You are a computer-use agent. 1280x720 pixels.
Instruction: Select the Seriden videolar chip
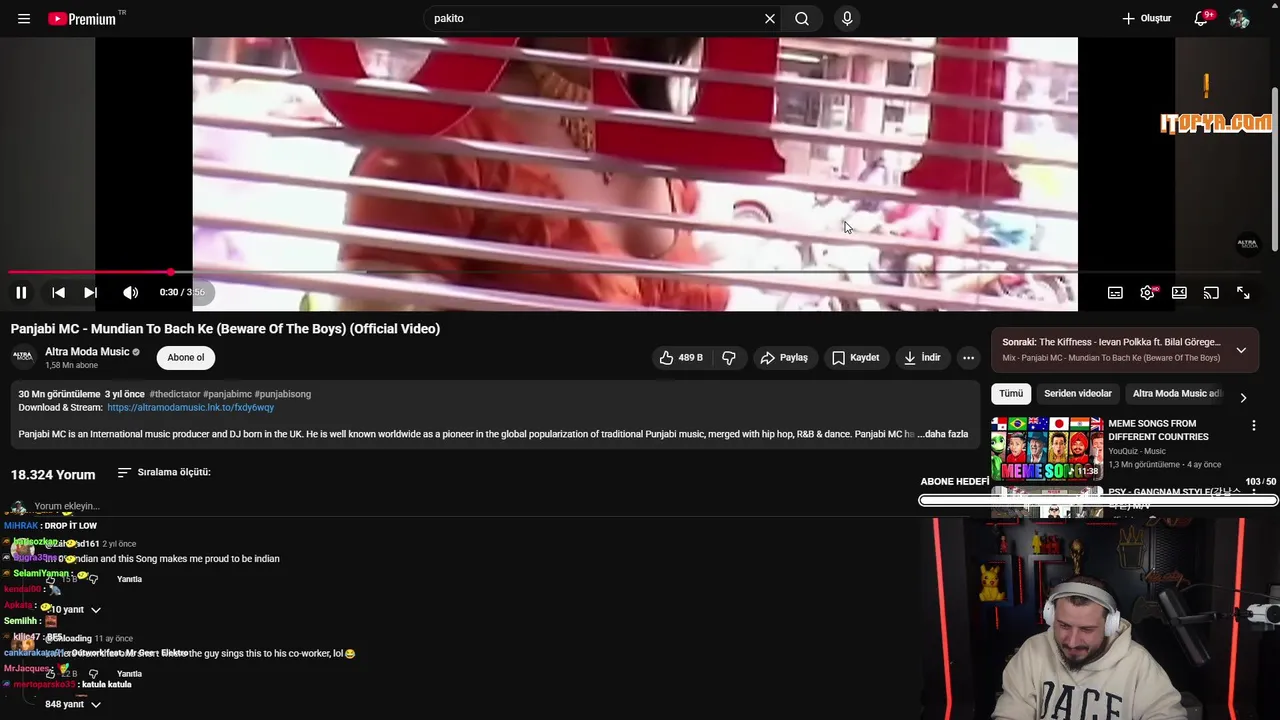point(1078,394)
